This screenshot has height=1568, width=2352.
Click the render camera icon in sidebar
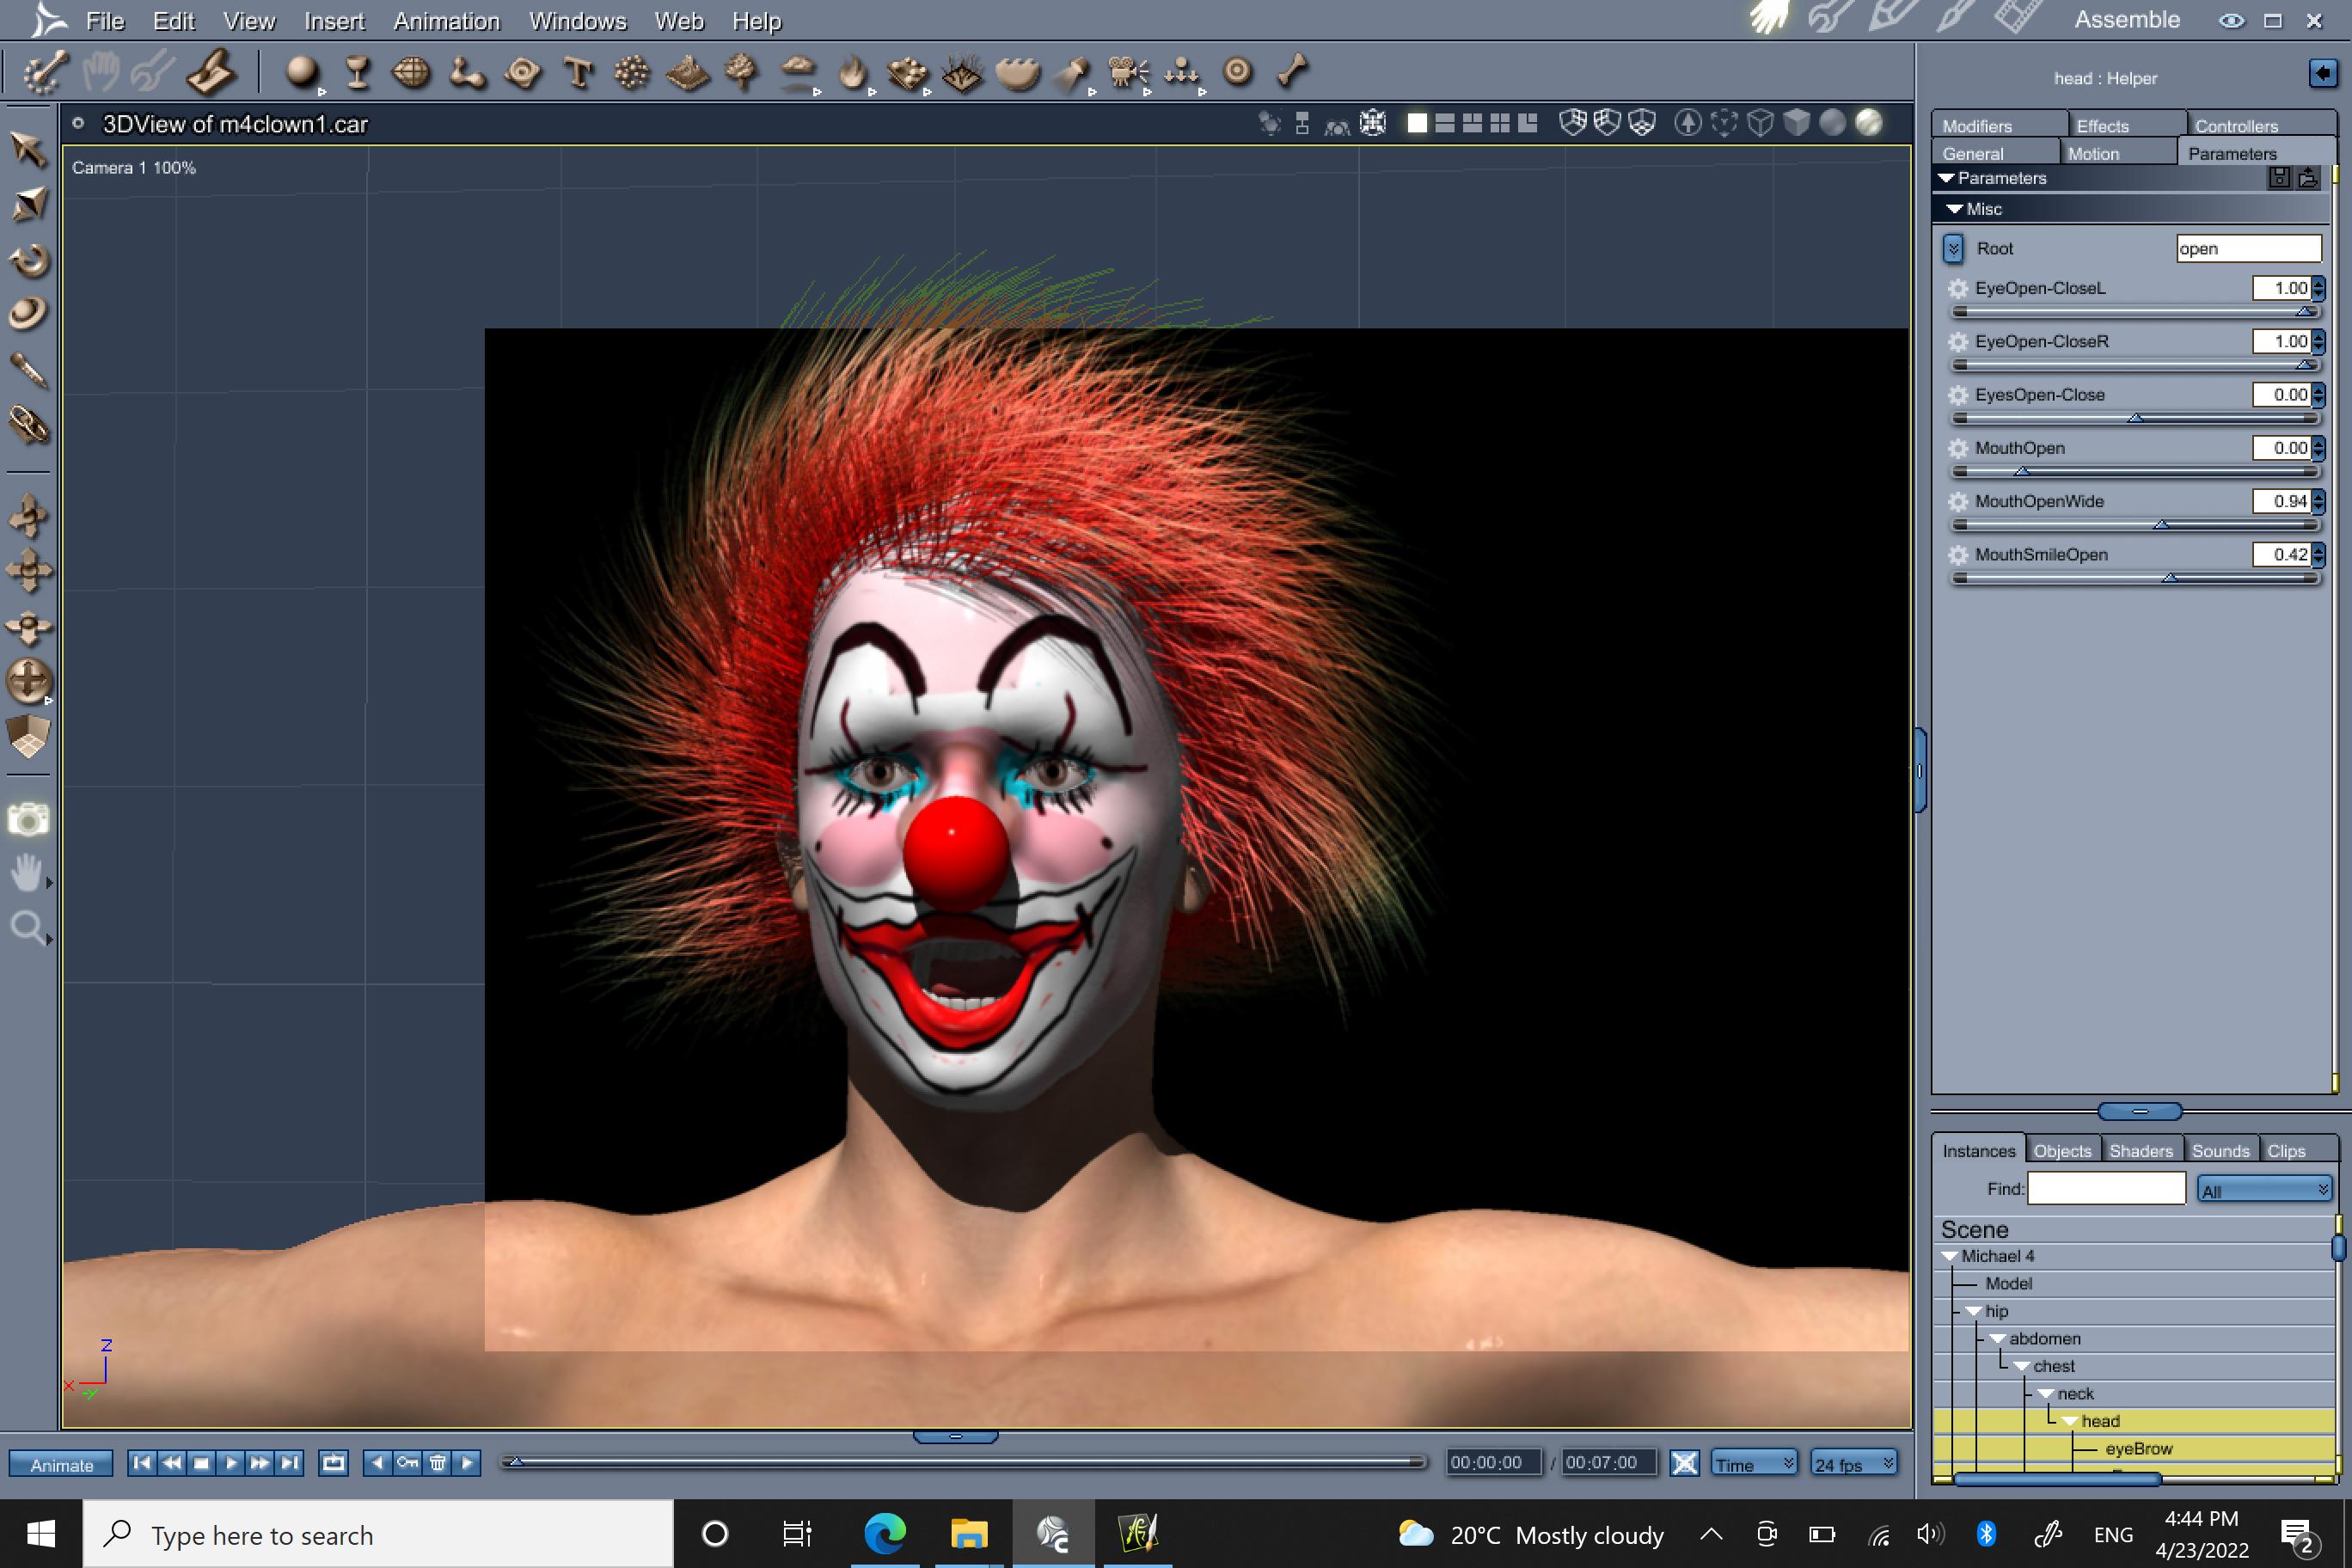click(x=28, y=820)
